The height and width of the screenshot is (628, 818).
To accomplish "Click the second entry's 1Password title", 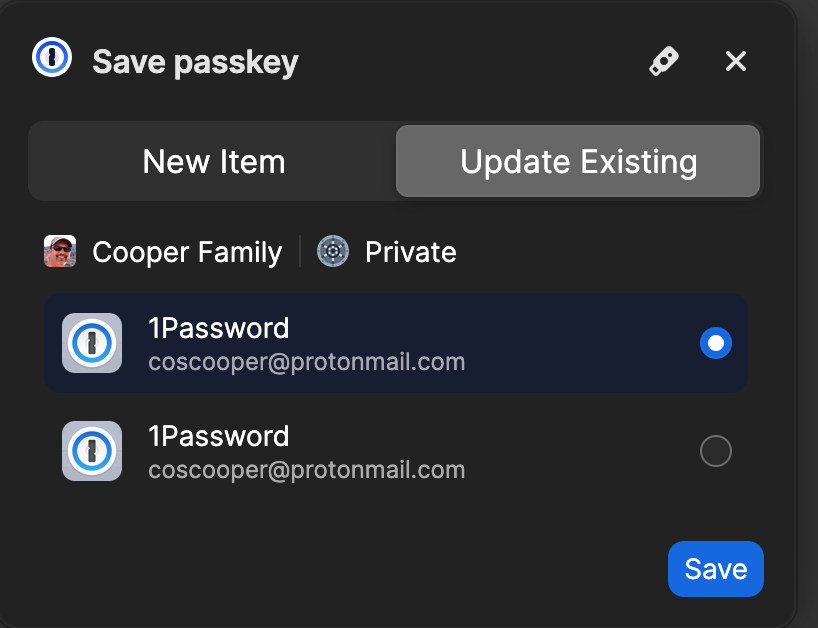I will click(x=218, y=436).
